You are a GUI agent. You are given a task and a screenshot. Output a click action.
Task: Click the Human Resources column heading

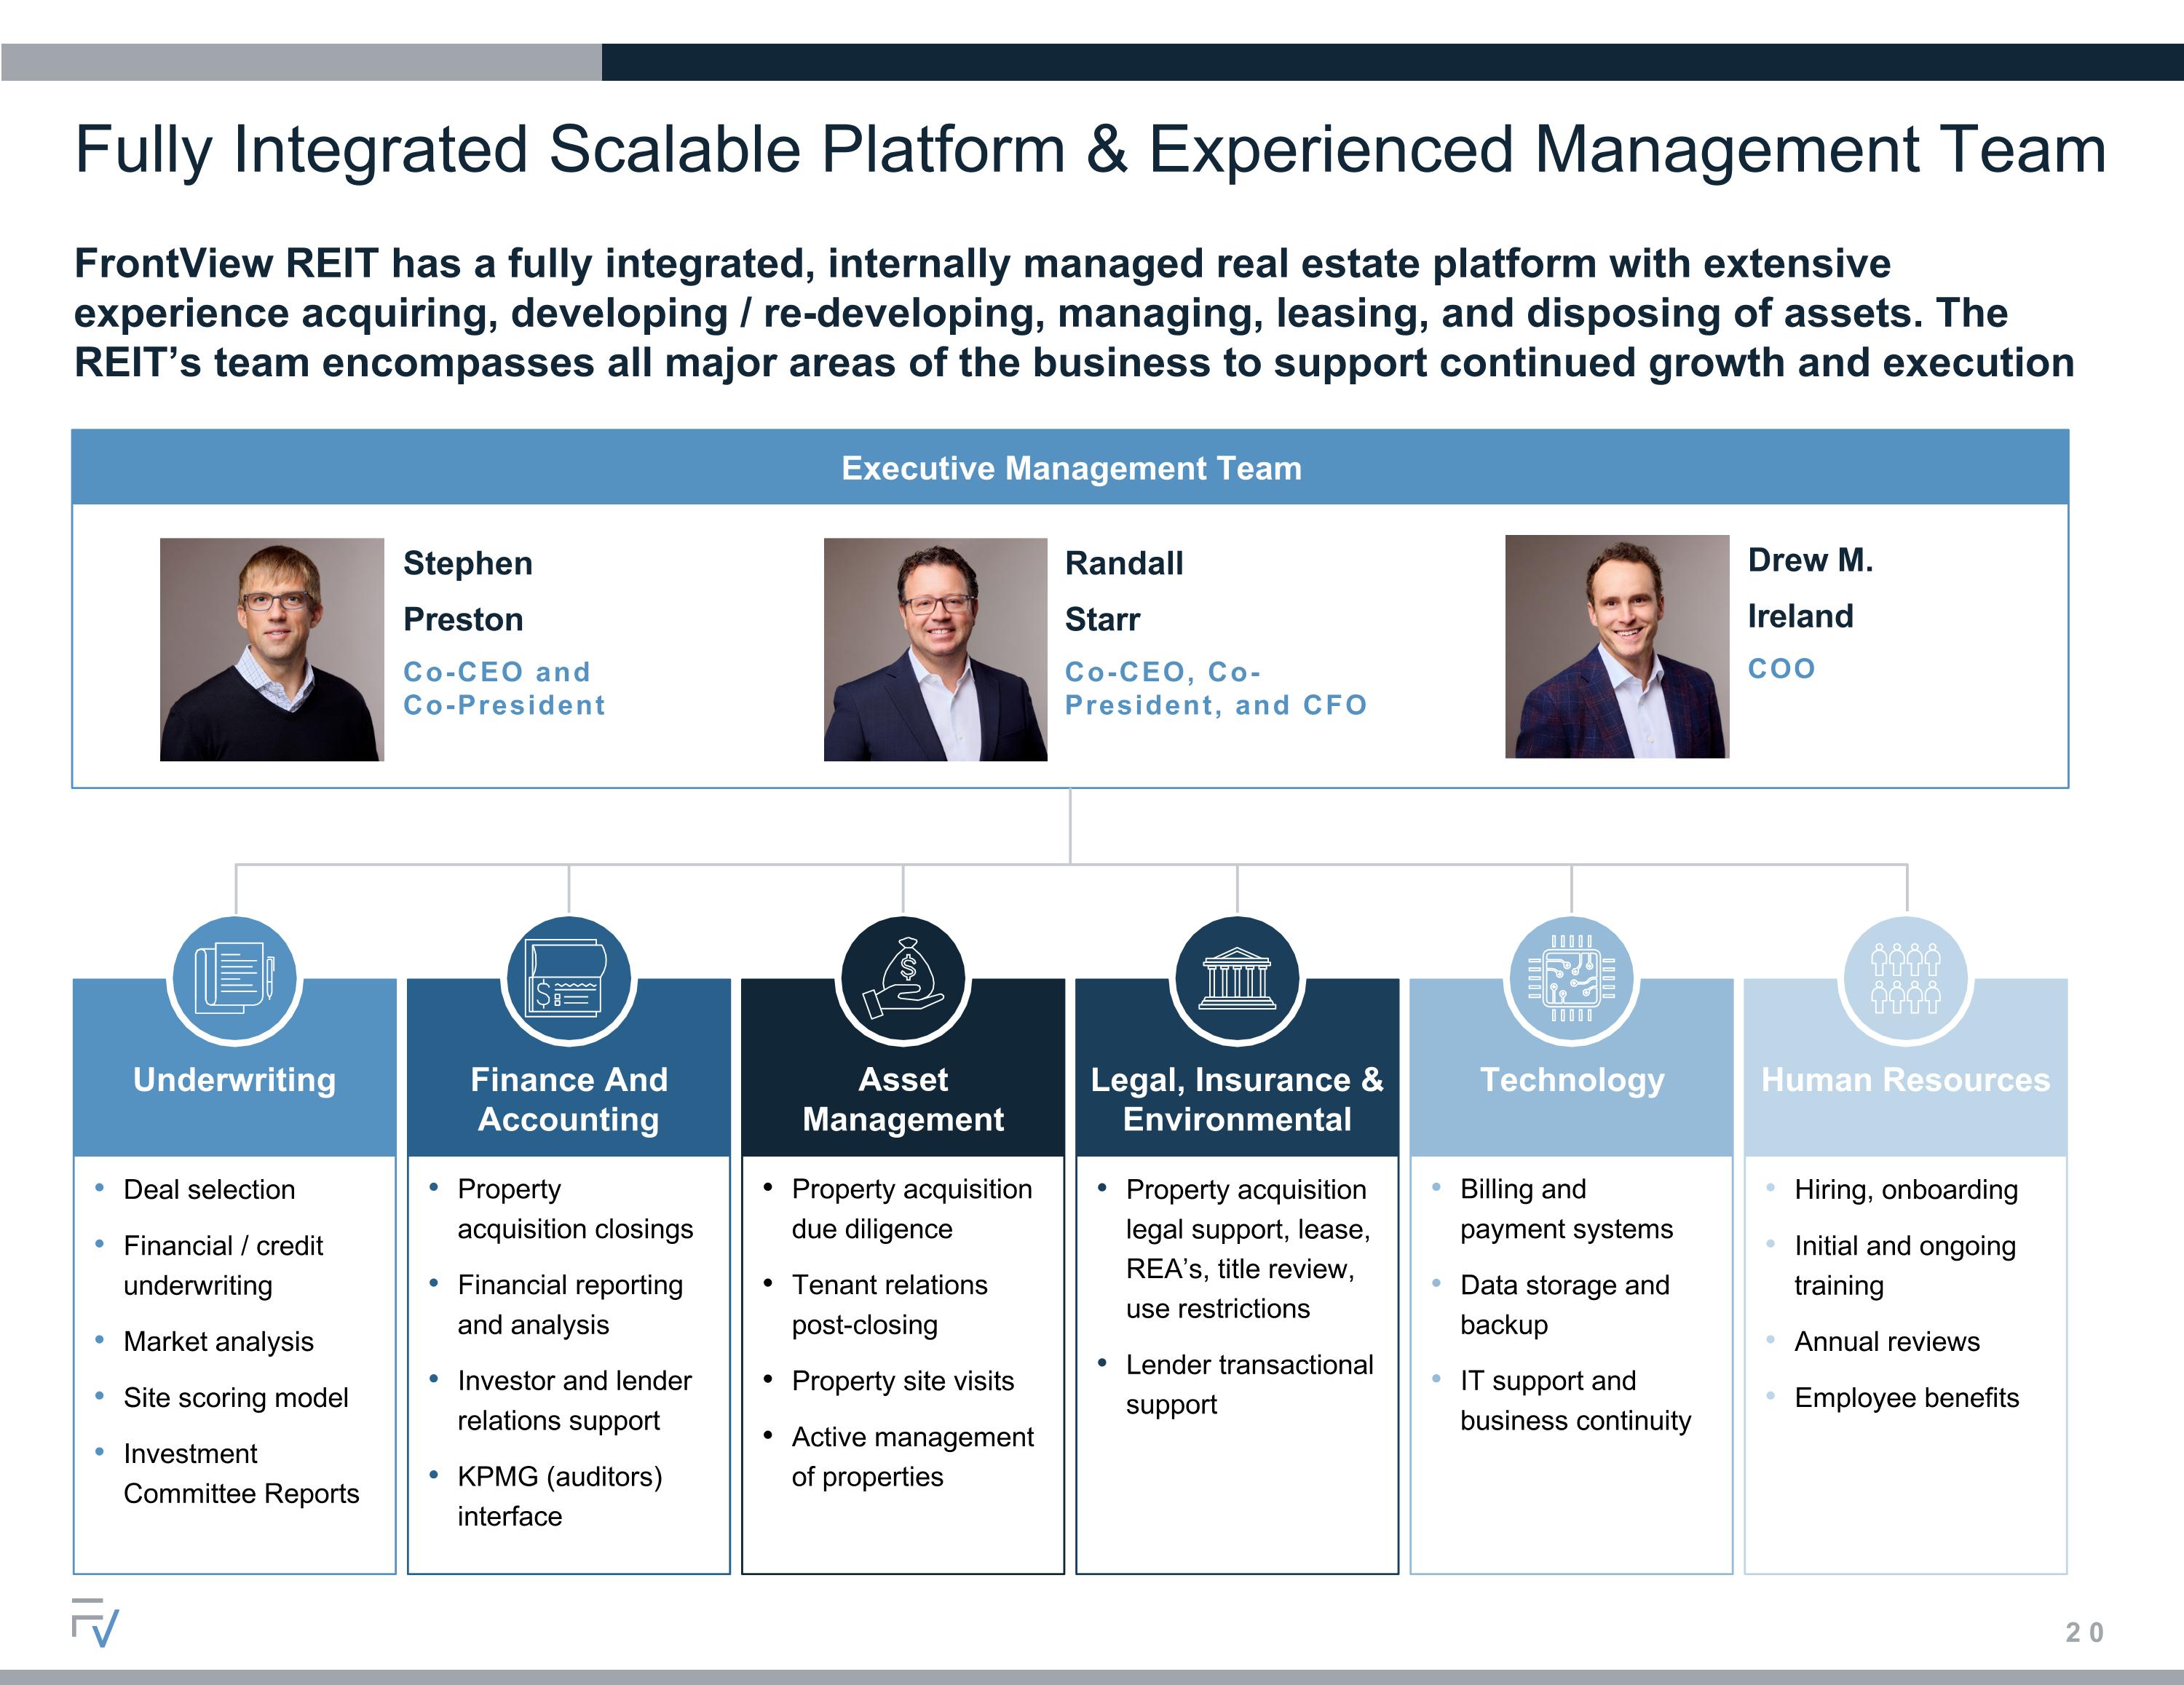click(x=1906, y=1080)
